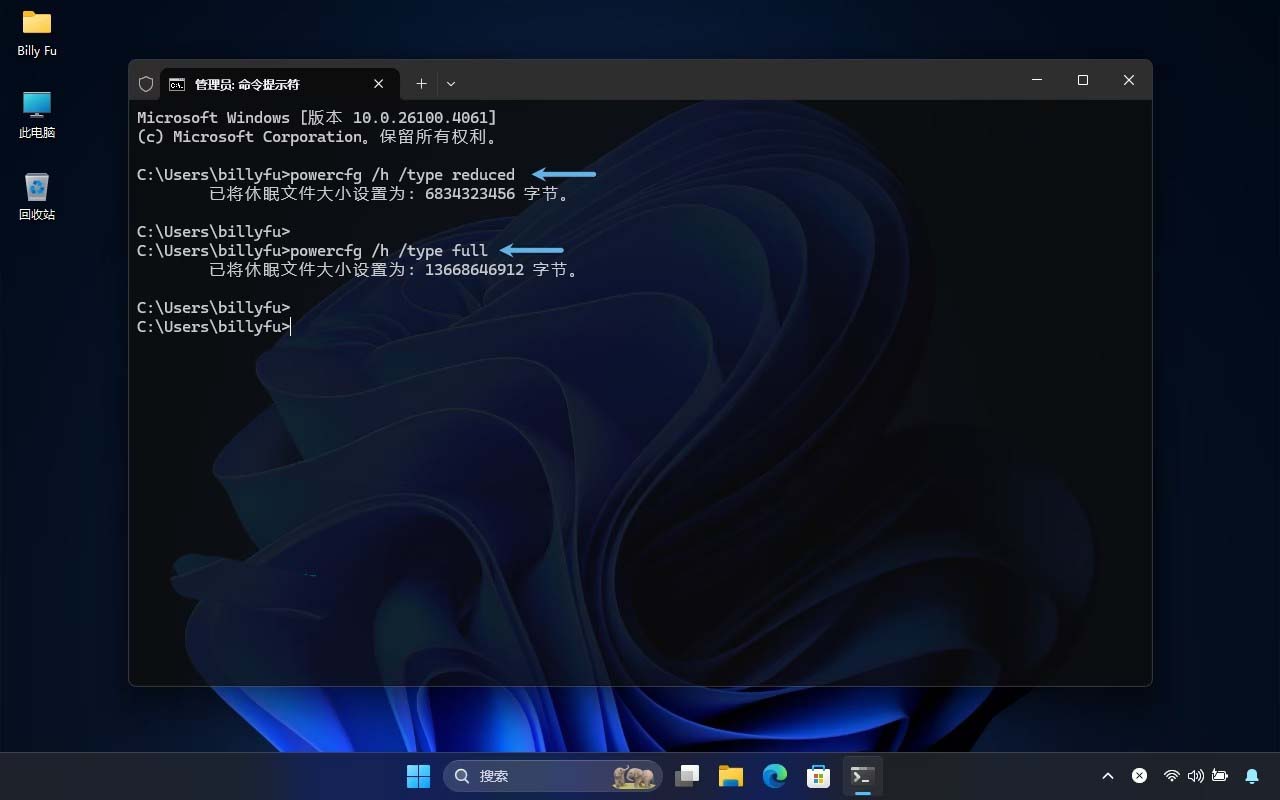The width and height of the screenshot is (1280, 800).
Task: Expand the terminal profile dropdown chevron
Action: pos(451,84)
